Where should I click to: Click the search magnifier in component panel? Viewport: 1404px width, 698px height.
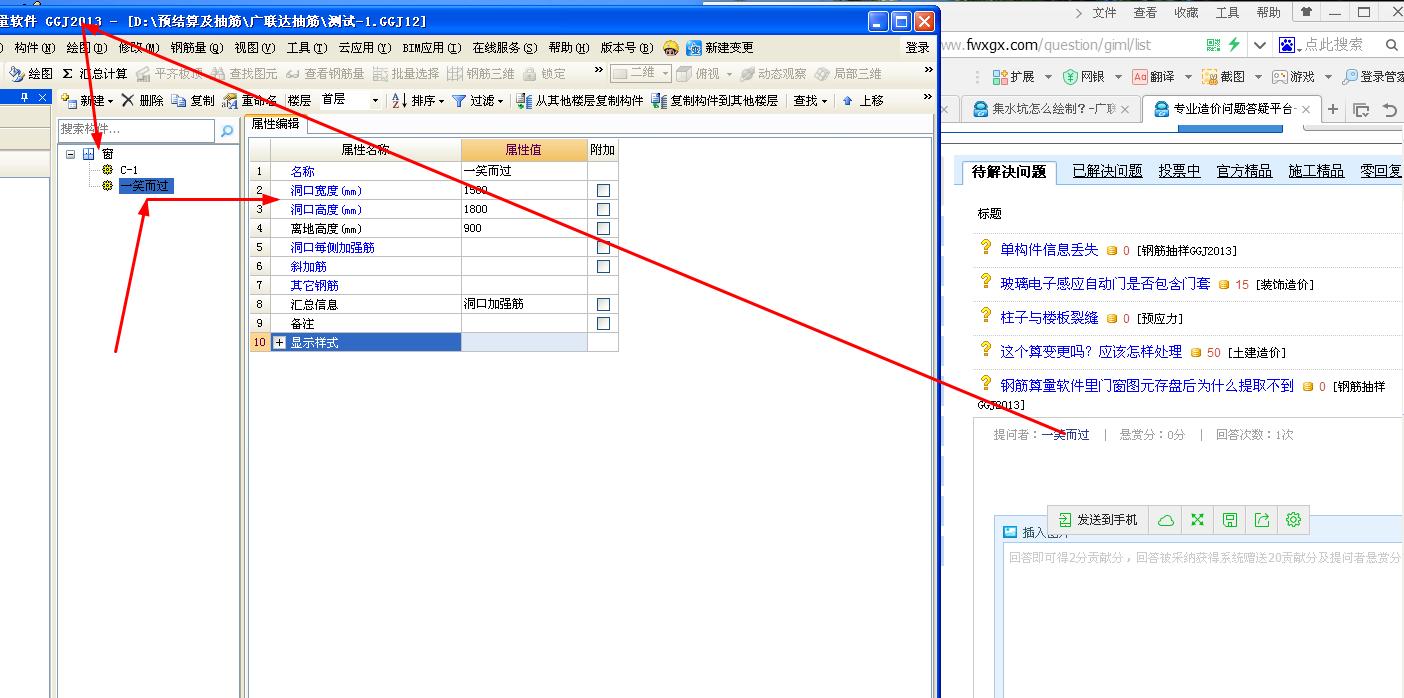(227, 130)
